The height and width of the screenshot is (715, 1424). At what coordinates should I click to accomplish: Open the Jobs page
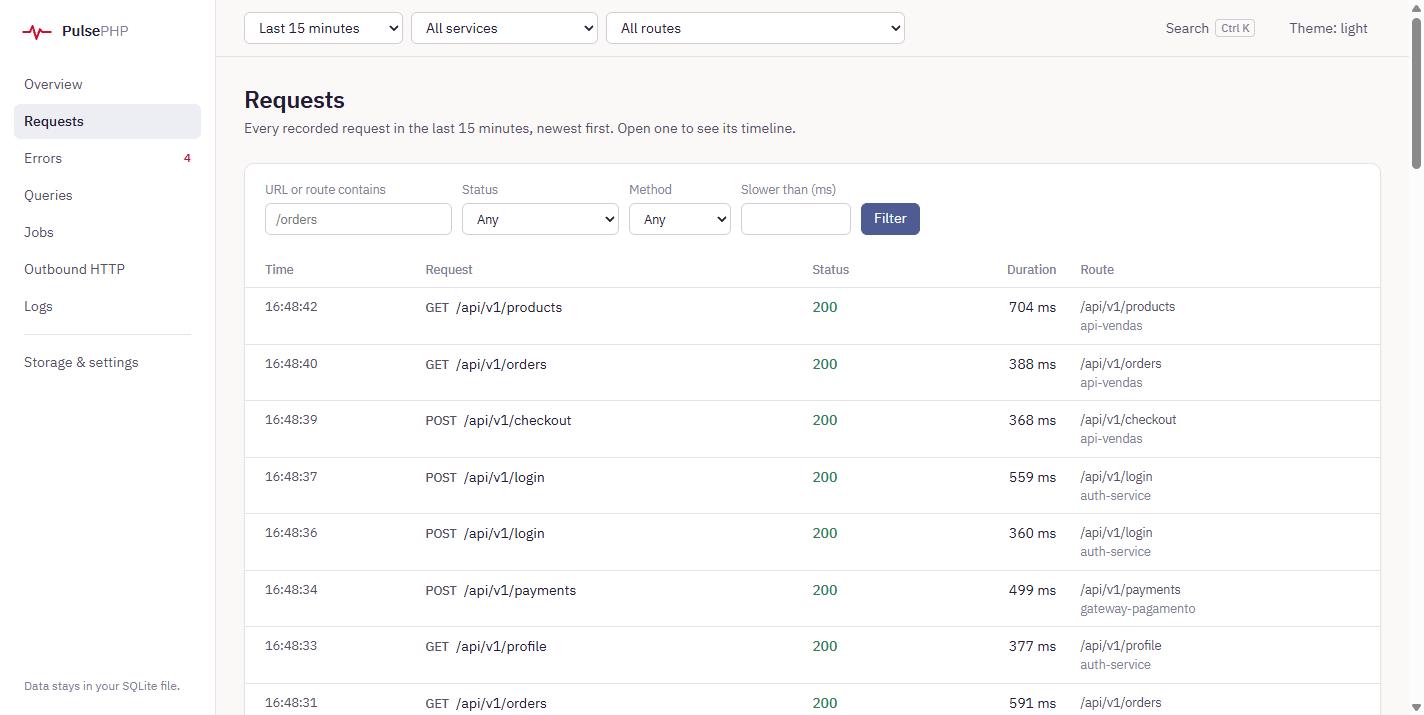point(107,232)
